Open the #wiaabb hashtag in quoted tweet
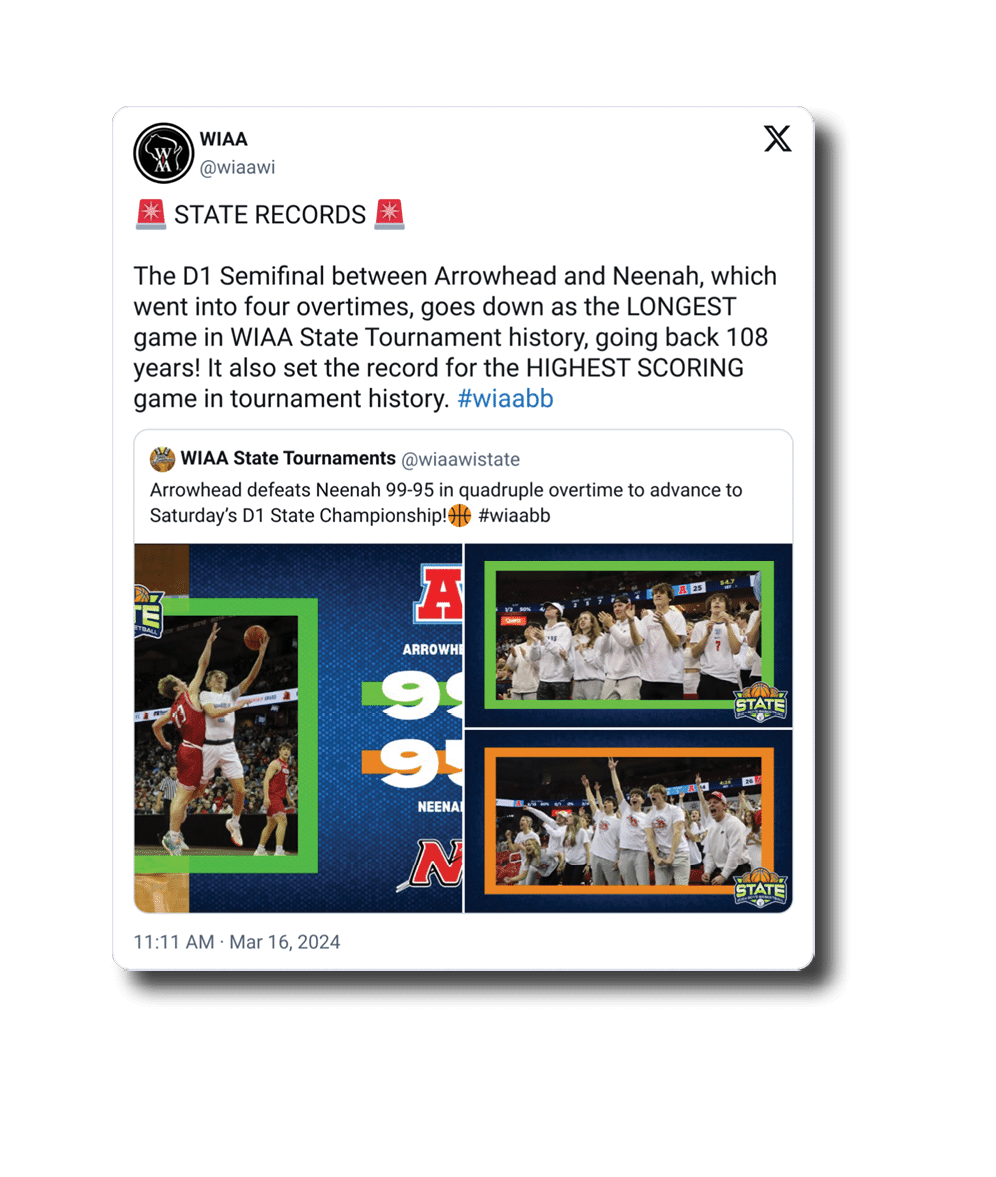 click(514, 516)
